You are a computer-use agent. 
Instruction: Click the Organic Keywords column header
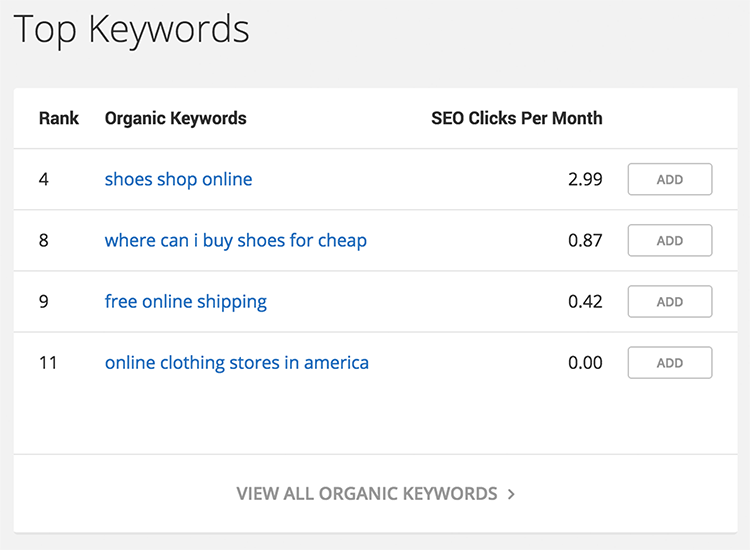coord(176,118)
